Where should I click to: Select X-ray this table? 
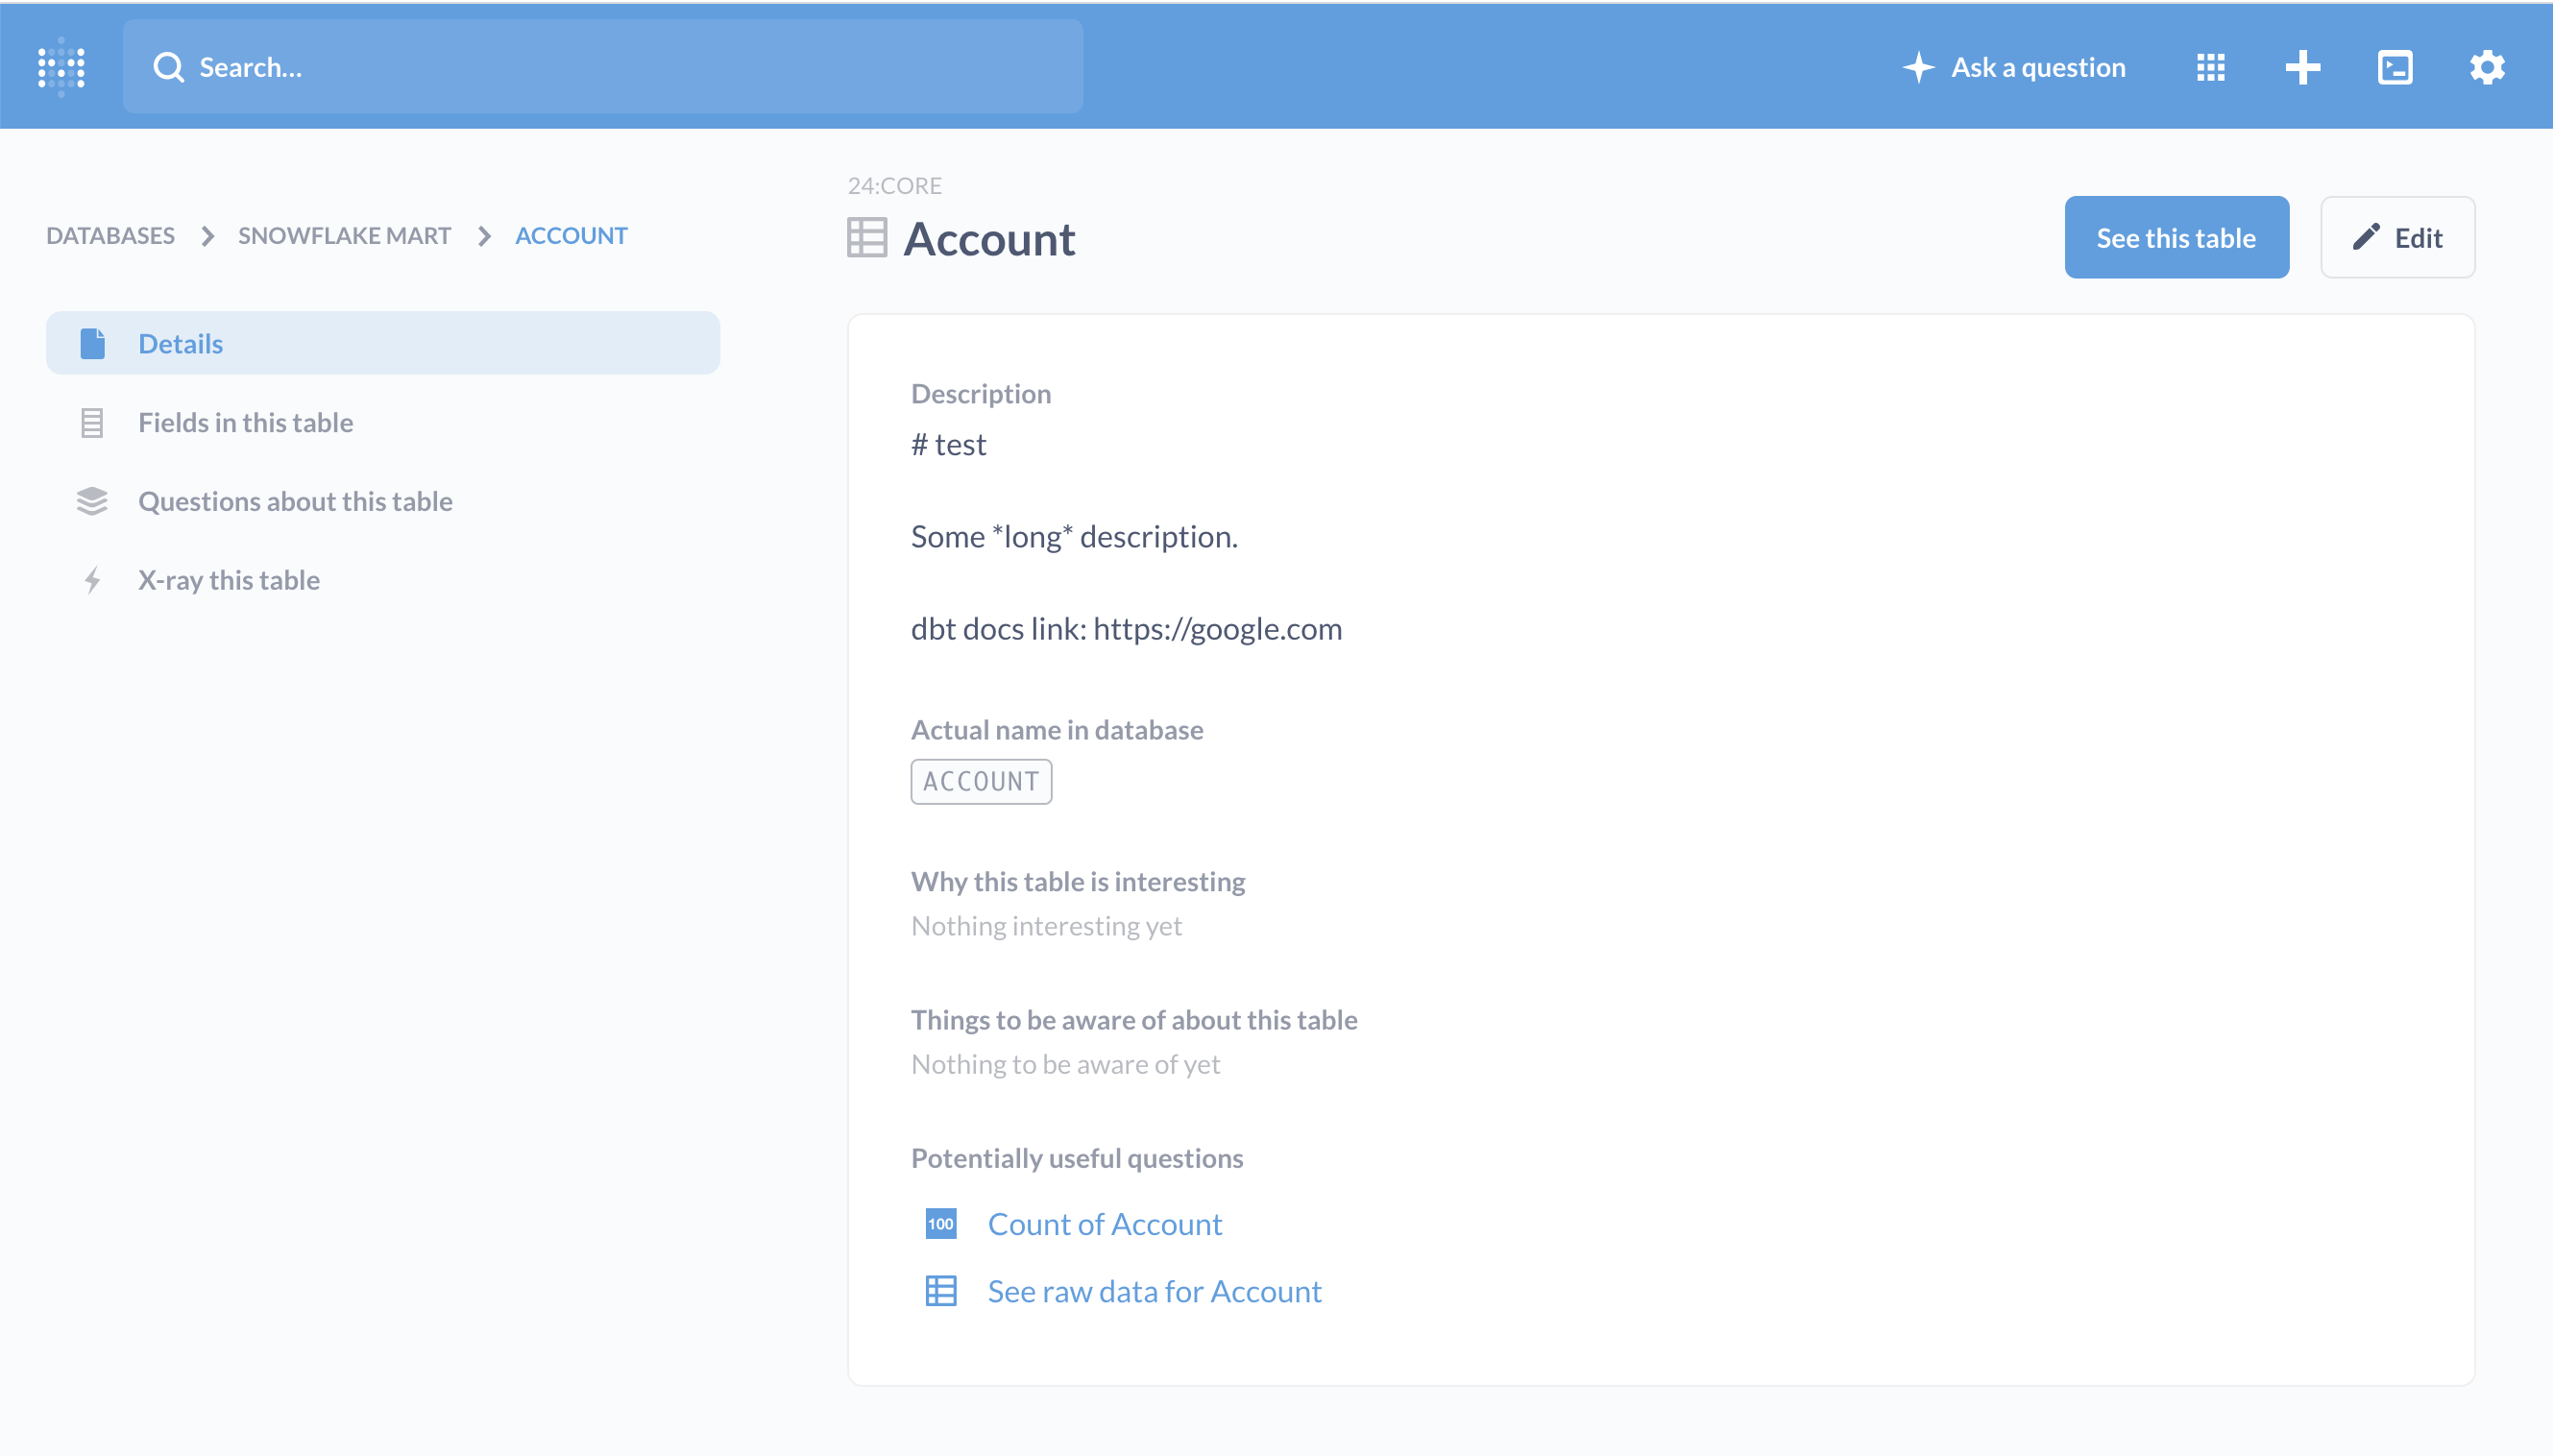228,580
